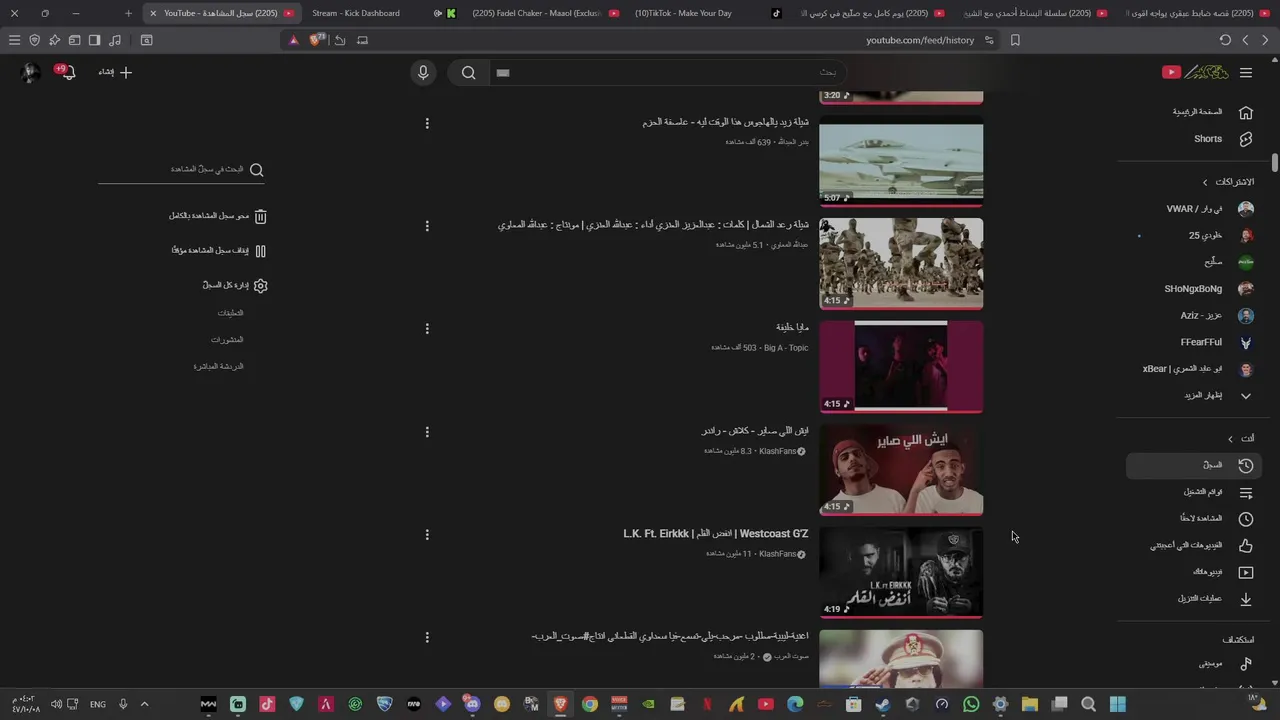Image resolution: width=1280 pixels, height=720 pixels.
Task: Open the create (+) button
Action: pos(116,72)
